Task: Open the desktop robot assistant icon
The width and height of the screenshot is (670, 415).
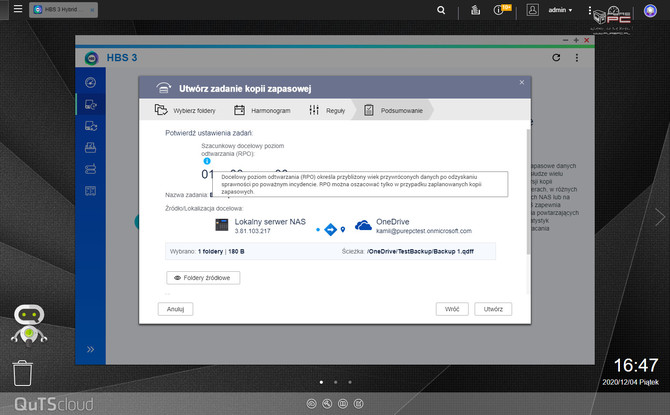Action: [x=29, y=325]
